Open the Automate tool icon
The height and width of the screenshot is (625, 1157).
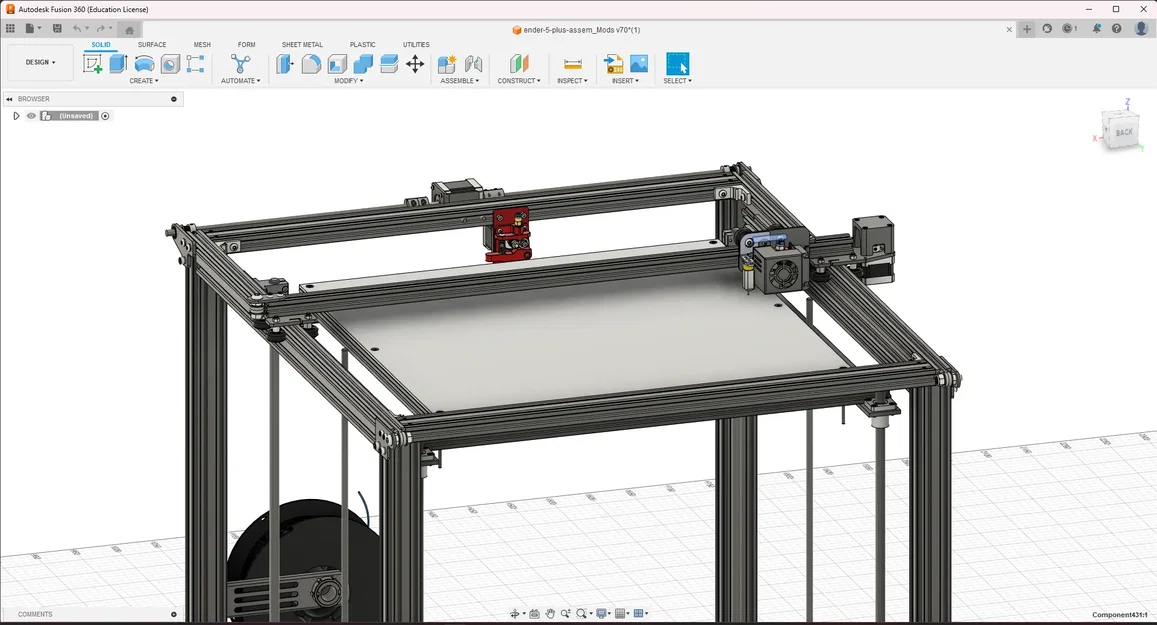point(240,64)
